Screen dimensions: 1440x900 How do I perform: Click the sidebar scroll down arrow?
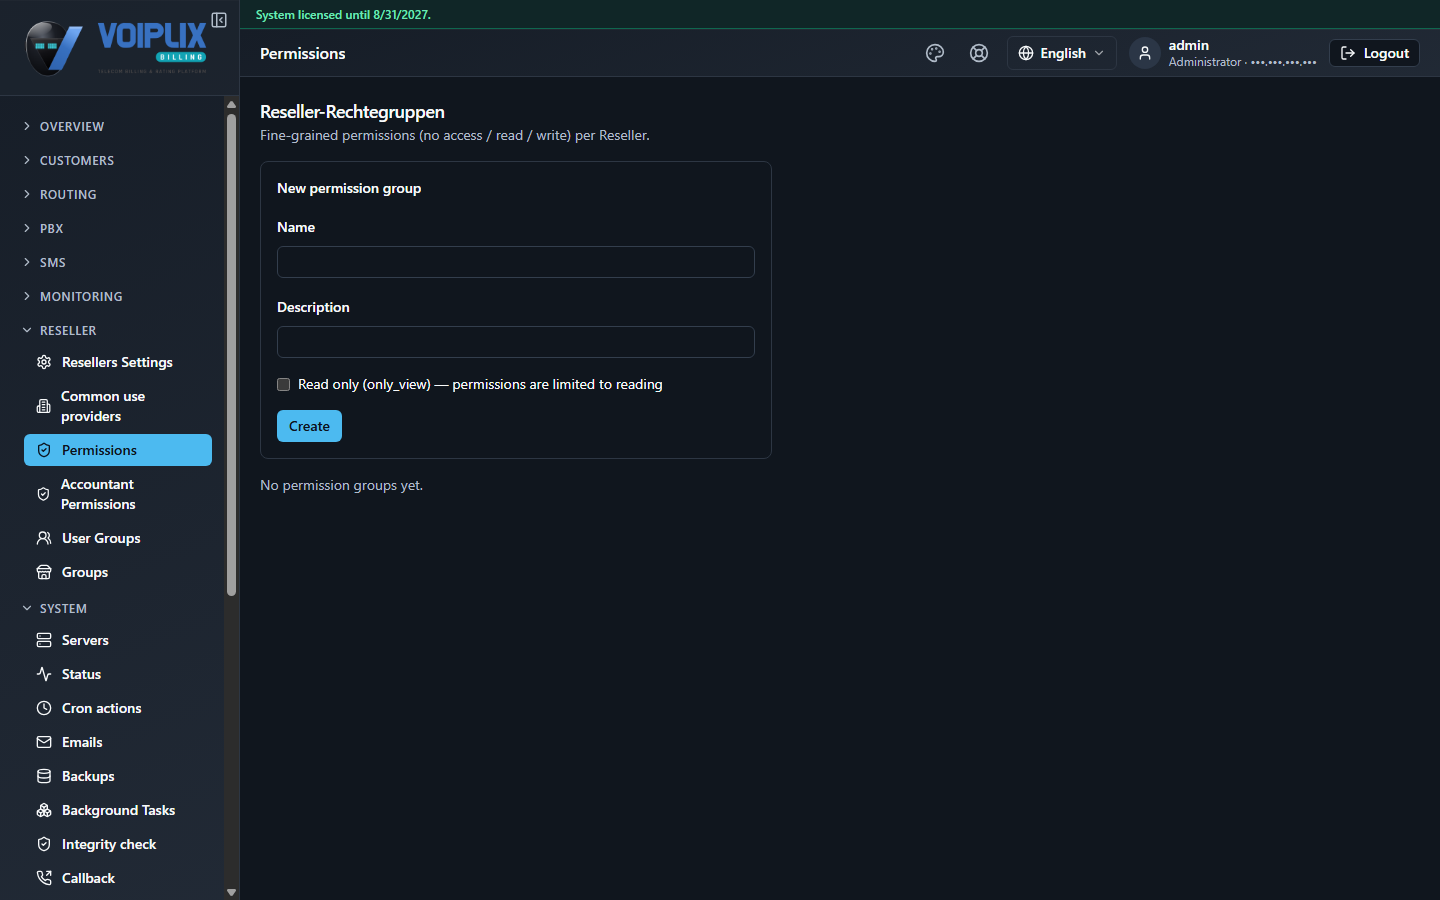[x=231, y=892]
